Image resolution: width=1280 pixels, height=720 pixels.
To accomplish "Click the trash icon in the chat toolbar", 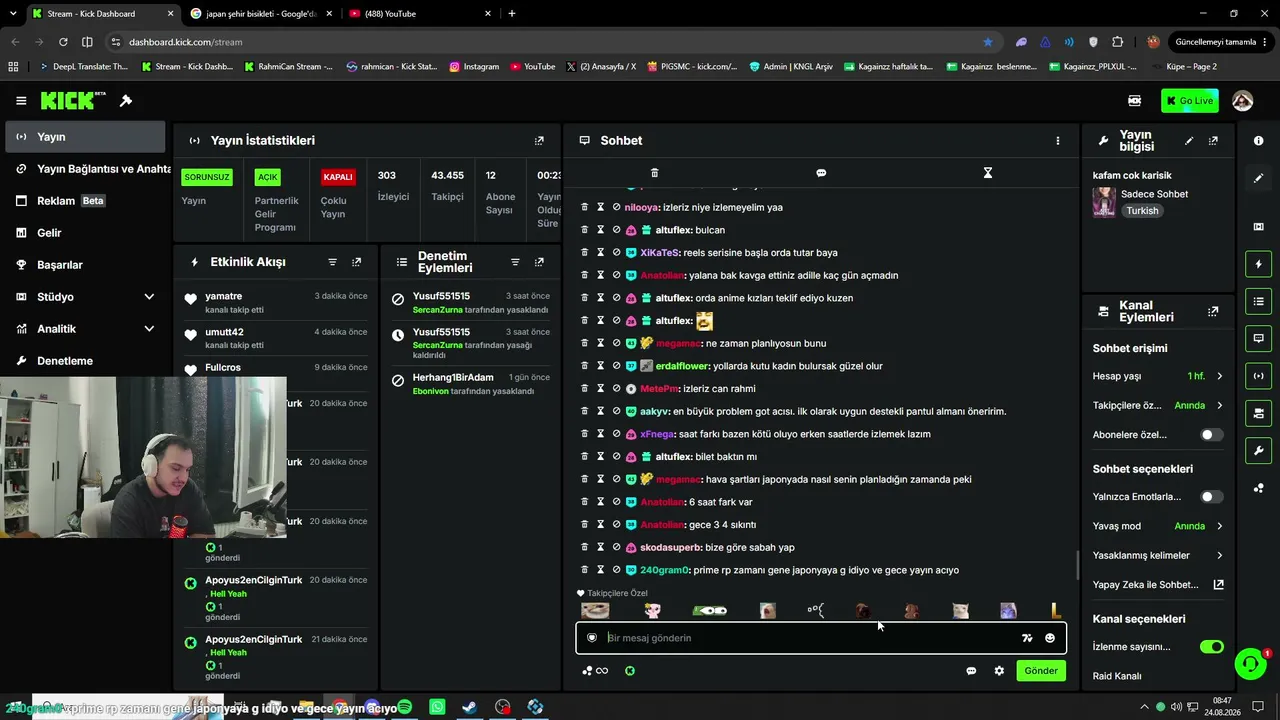I will pos(655,173).
